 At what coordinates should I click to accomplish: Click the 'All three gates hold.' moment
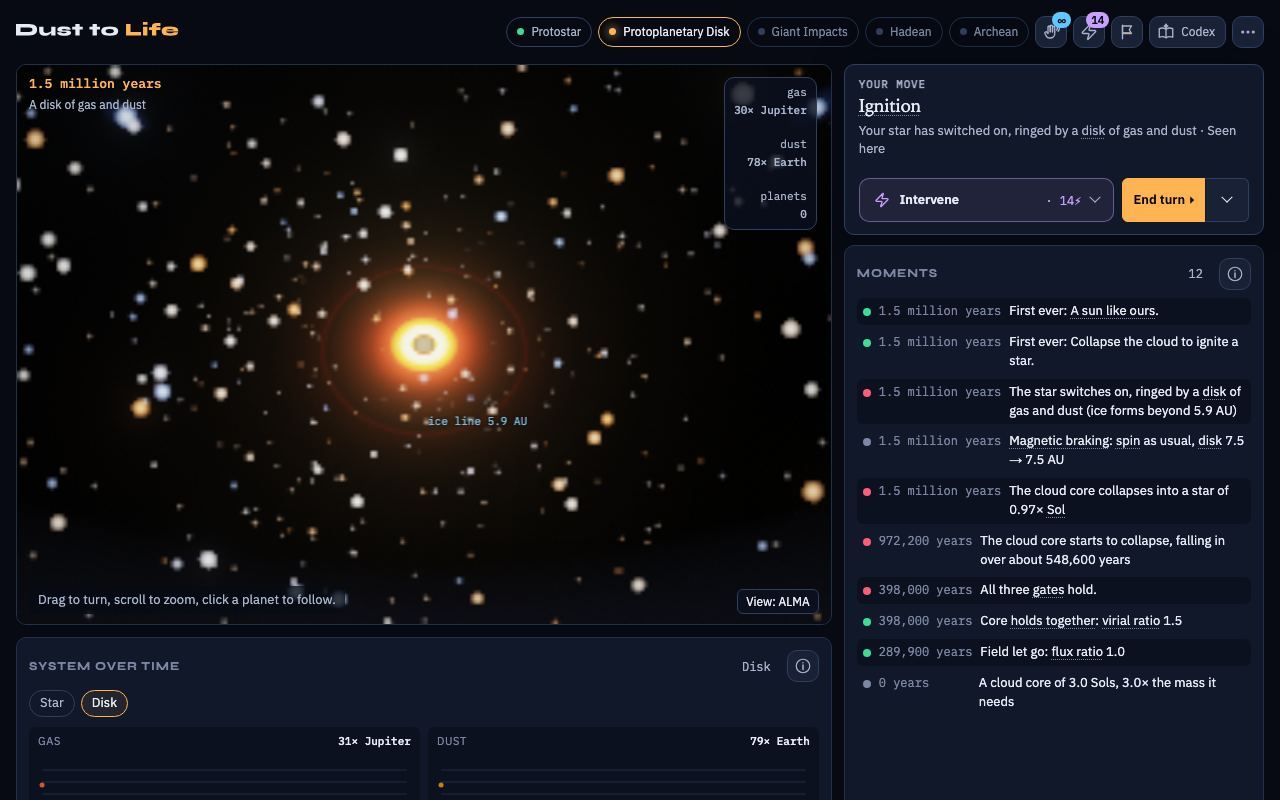1054,590
